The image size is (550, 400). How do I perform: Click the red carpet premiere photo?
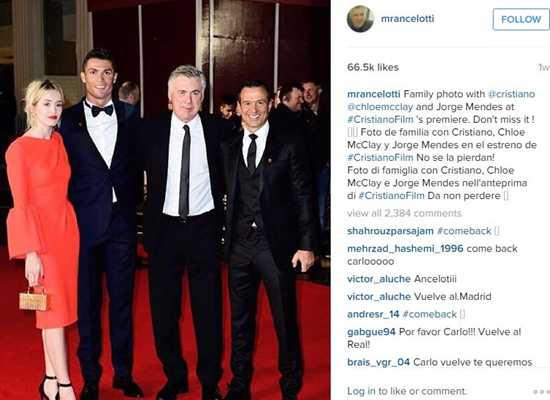165,200
